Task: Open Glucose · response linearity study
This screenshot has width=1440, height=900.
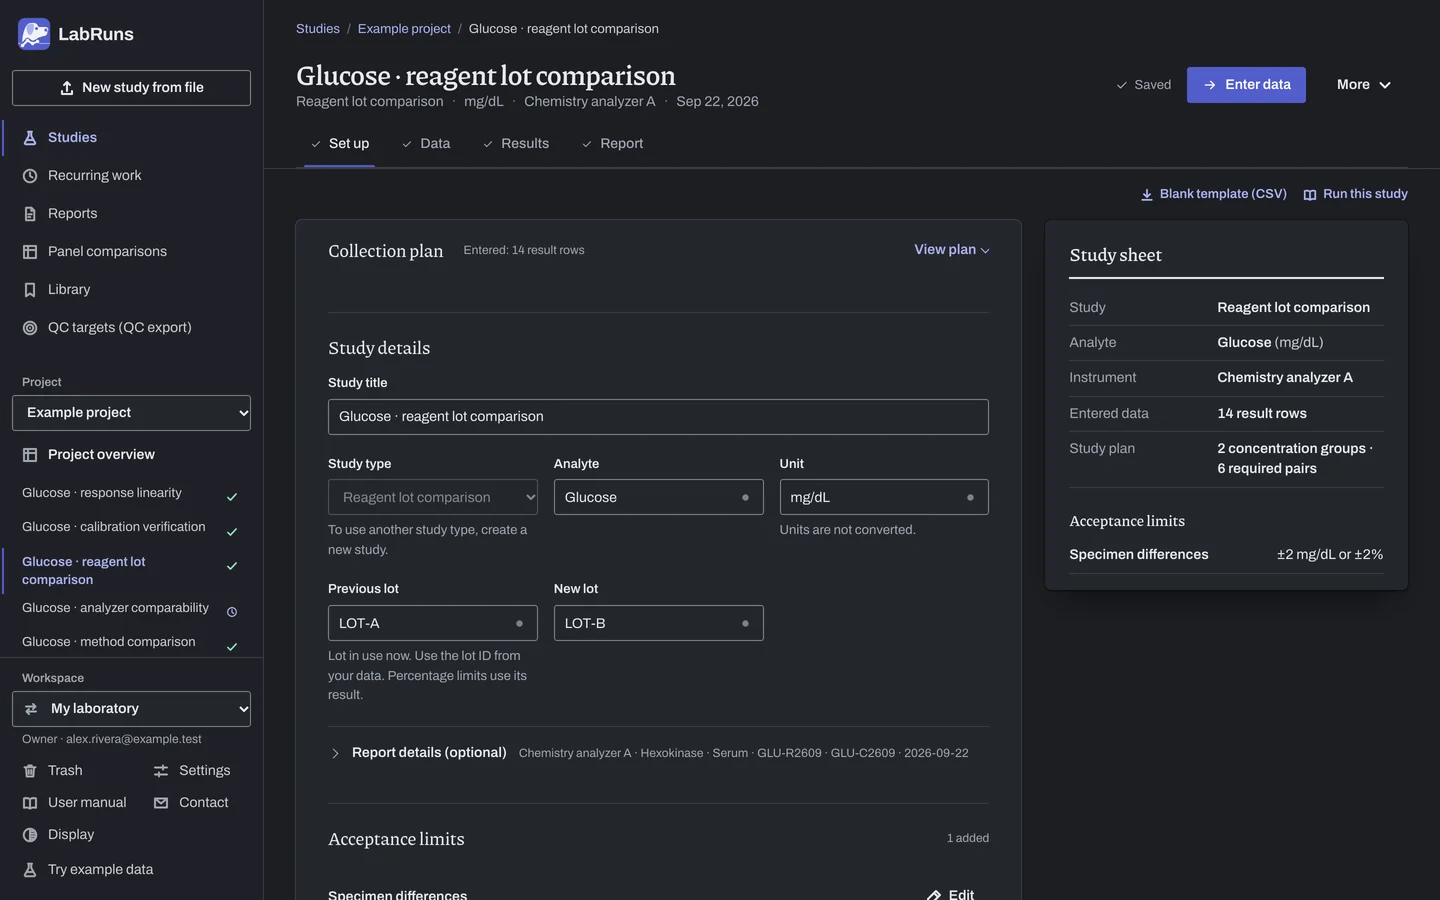Action: tap(130, 493)
